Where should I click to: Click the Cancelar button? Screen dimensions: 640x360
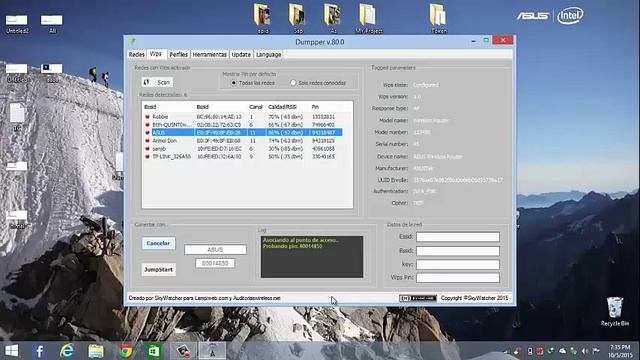[x=158, y=243]
